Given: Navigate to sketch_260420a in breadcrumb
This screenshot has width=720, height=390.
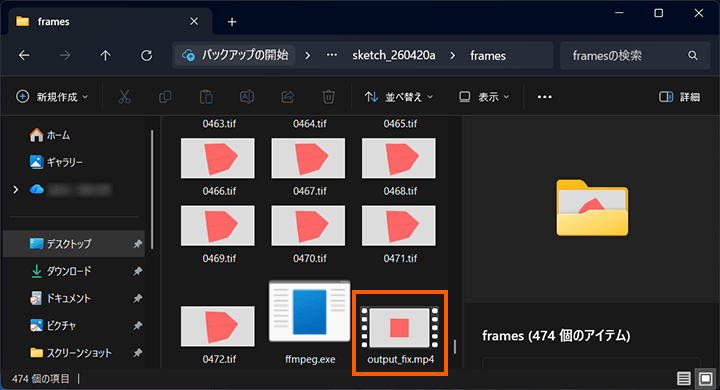Looking at the screenshot, I should (x=394, y=56).
